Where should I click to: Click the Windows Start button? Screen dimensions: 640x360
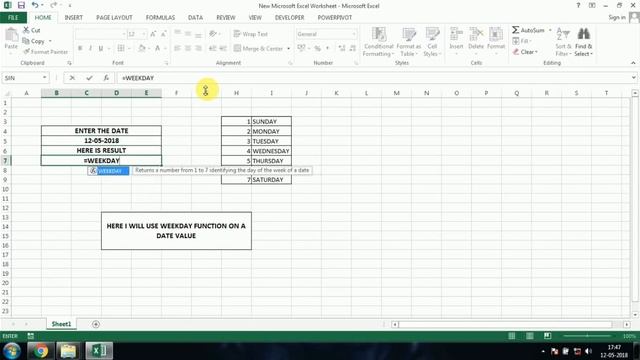[x=11, y=351]
